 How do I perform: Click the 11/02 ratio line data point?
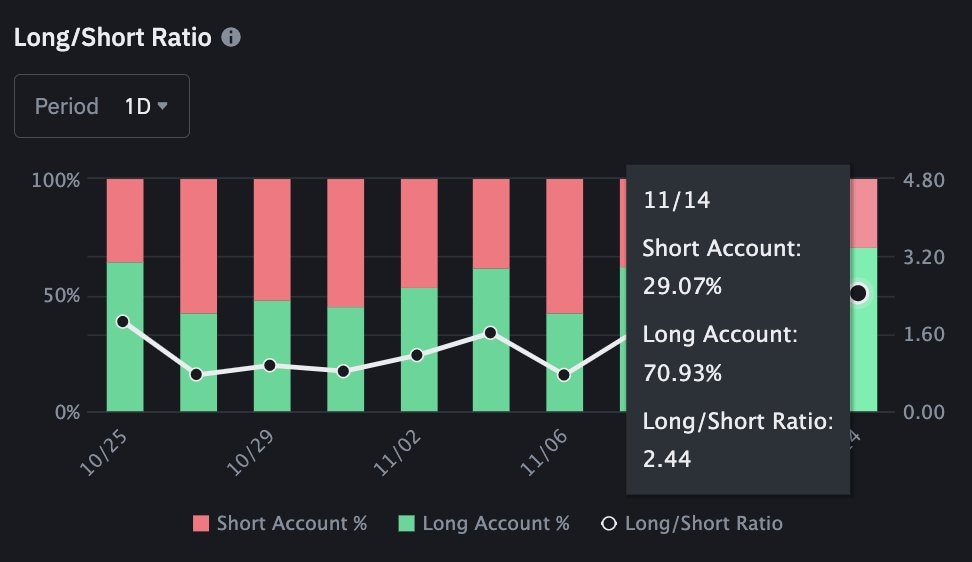[417, 355]
